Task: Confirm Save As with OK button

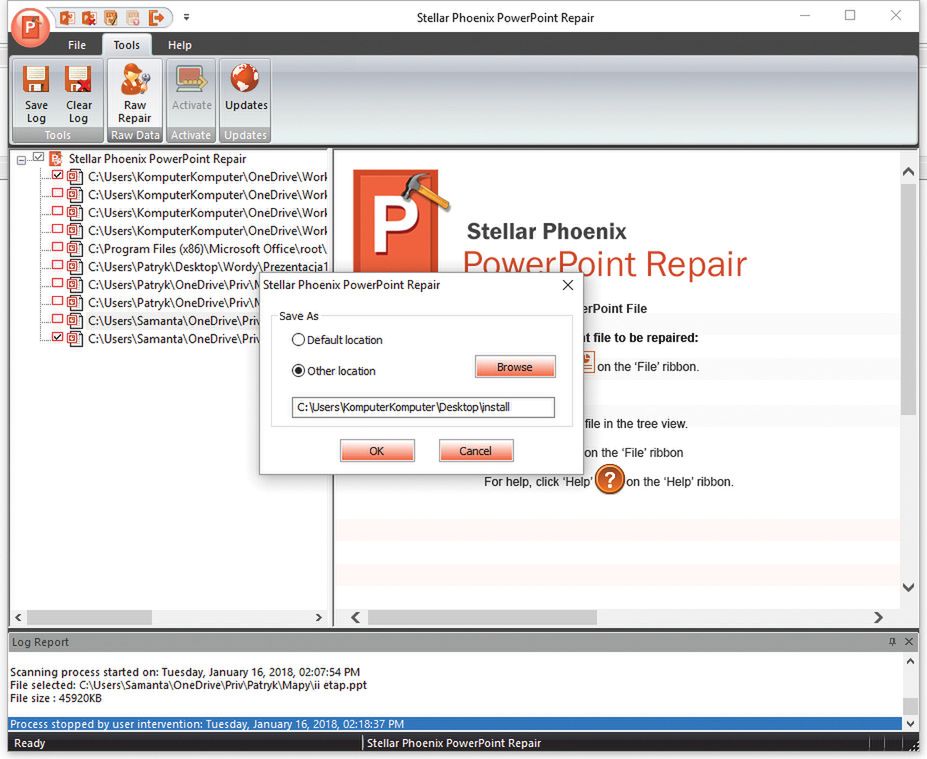Action: click(377, 451)
